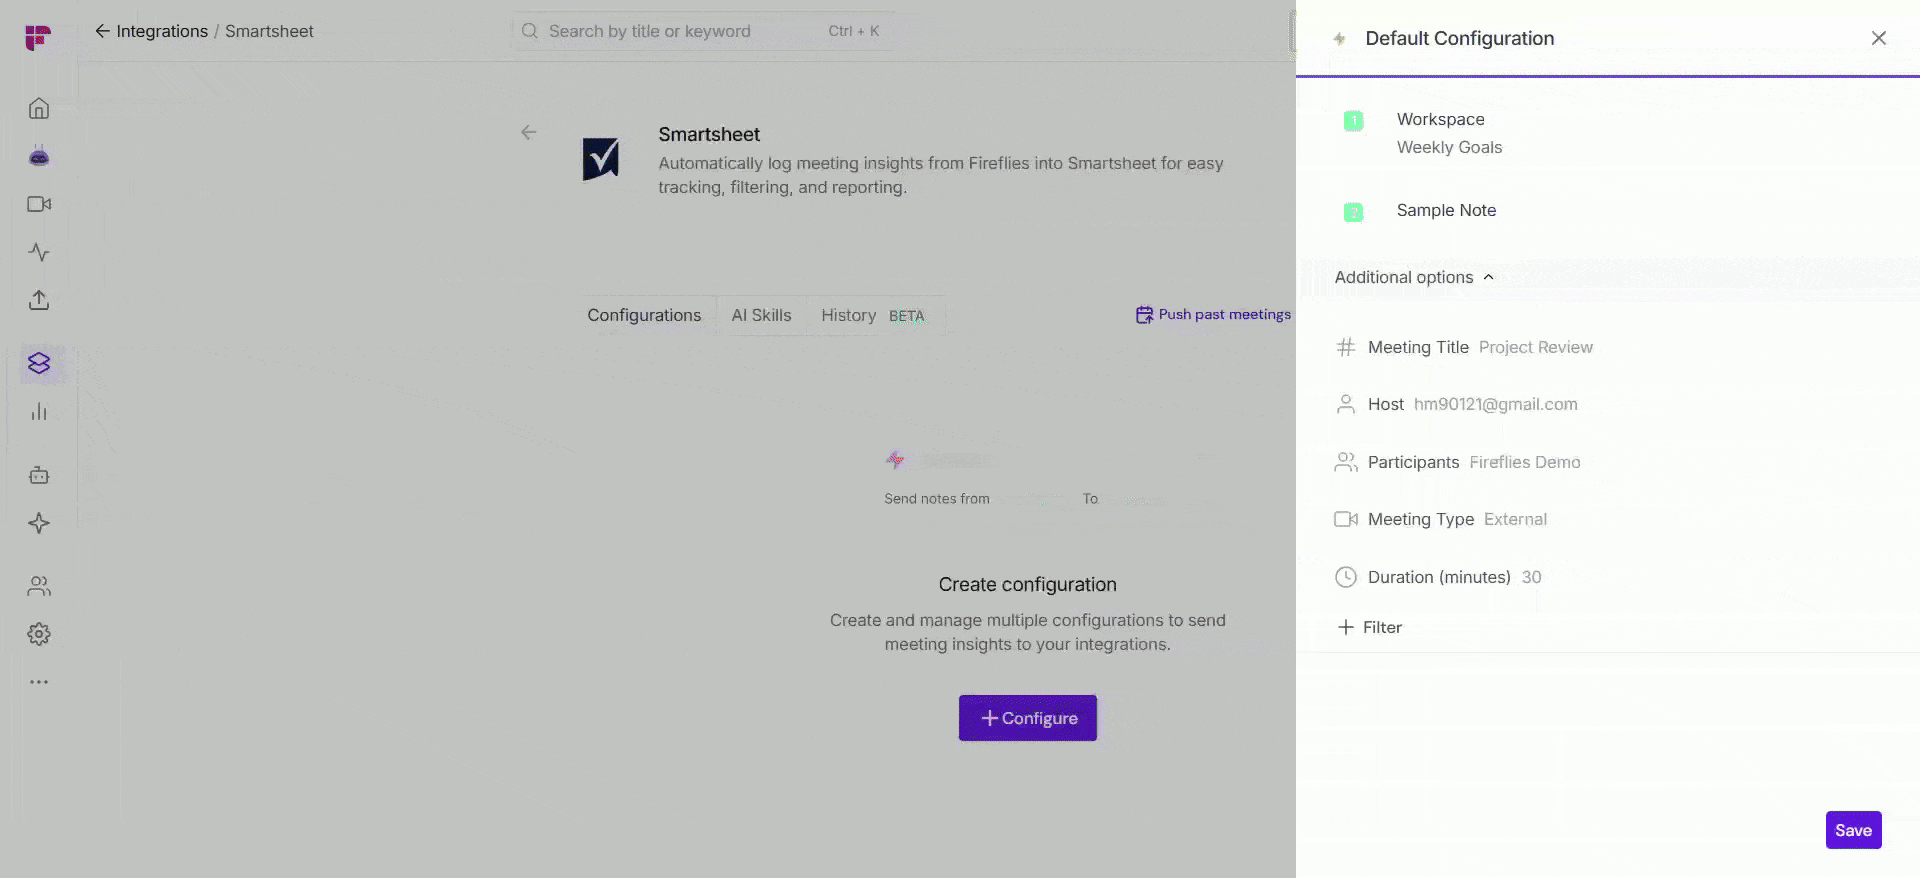Close the Default Configuration panel

(x=1879, y=38)
